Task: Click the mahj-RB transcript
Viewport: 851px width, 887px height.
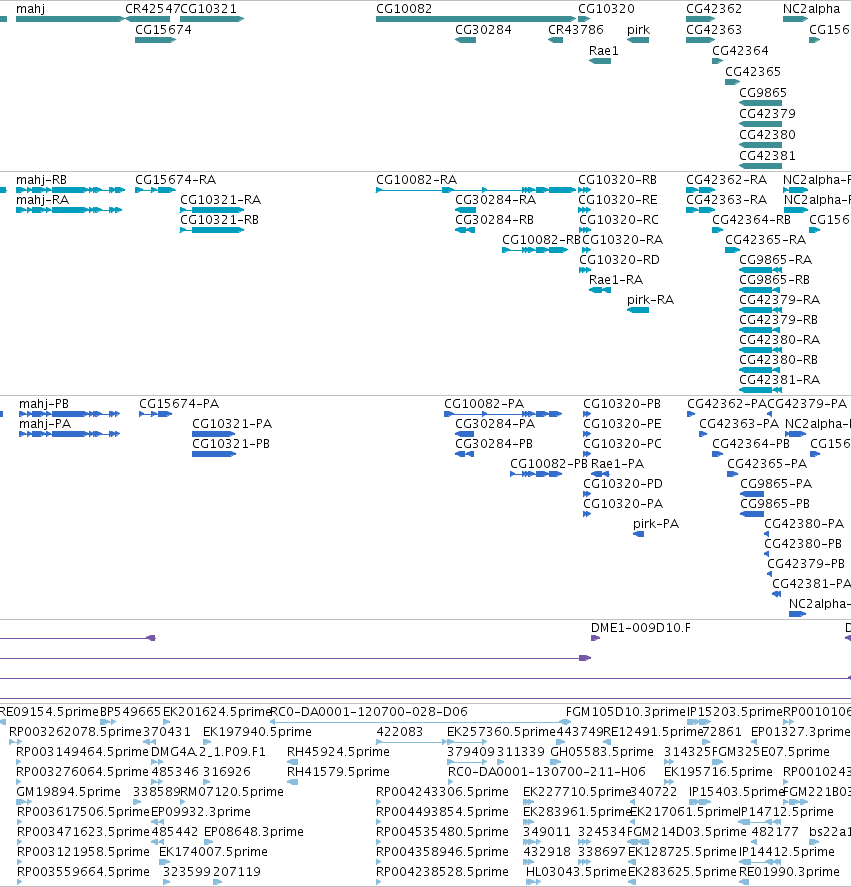Action: pyautogui.click(x=70, y=190)
